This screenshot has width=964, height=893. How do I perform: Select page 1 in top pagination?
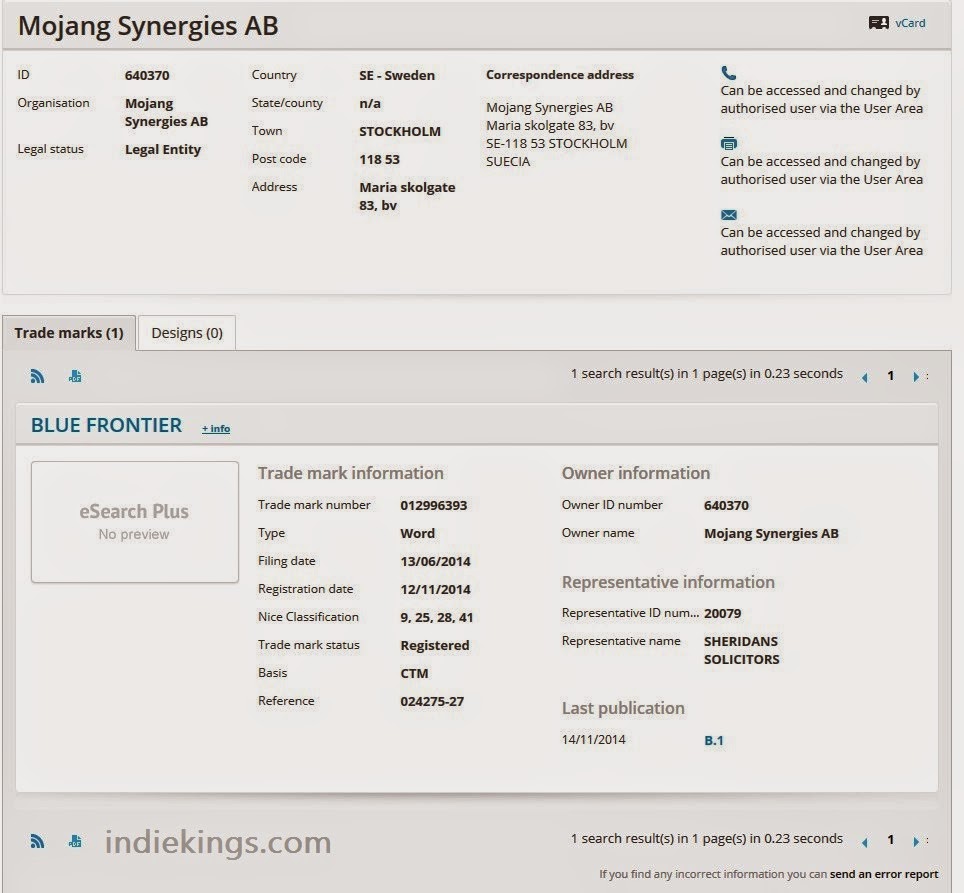pos(890,376)
